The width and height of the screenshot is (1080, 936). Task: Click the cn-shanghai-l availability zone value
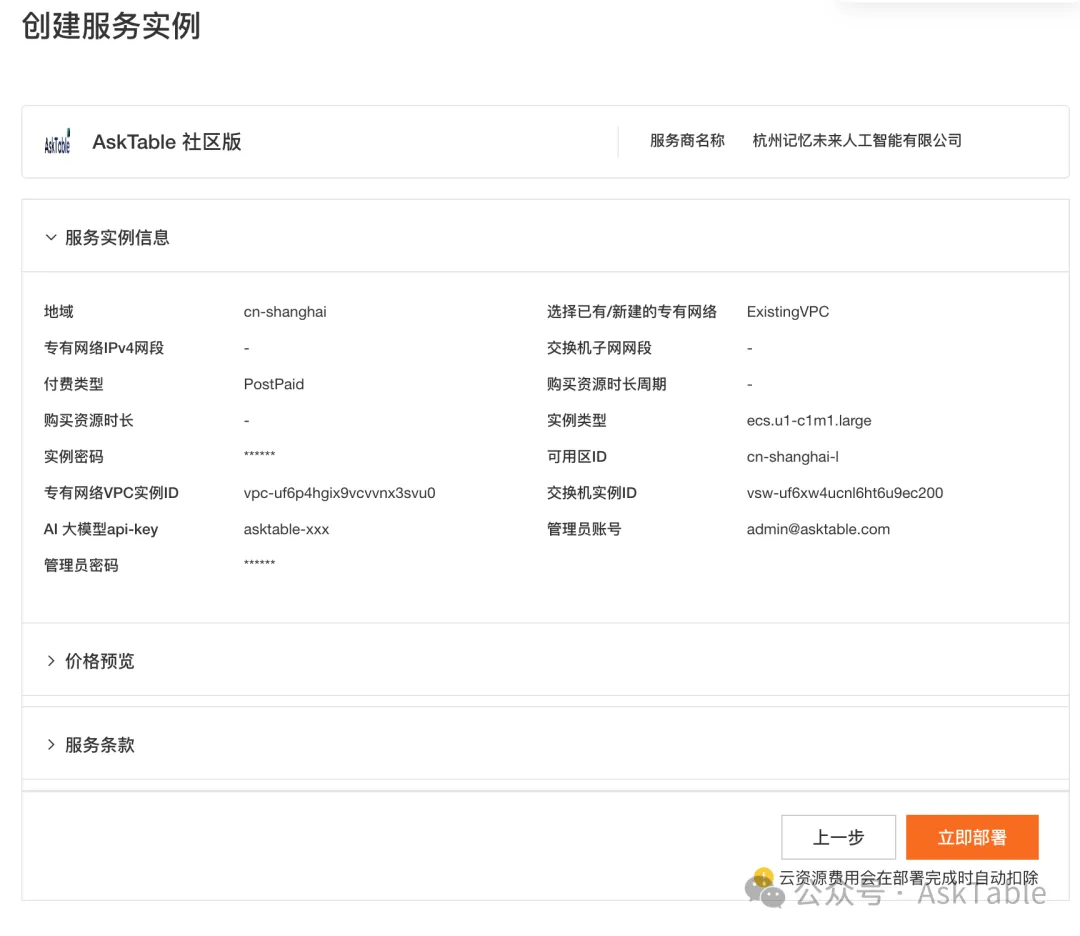point(793,457)
